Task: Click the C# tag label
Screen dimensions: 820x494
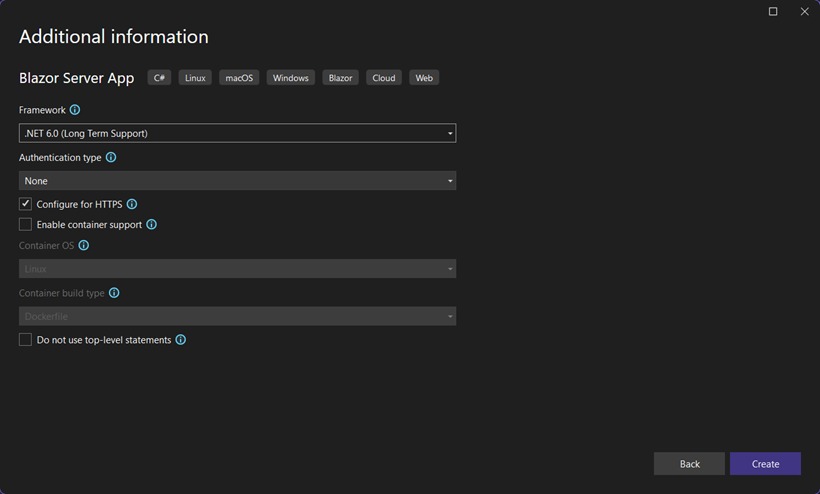Action: [159, 78]
